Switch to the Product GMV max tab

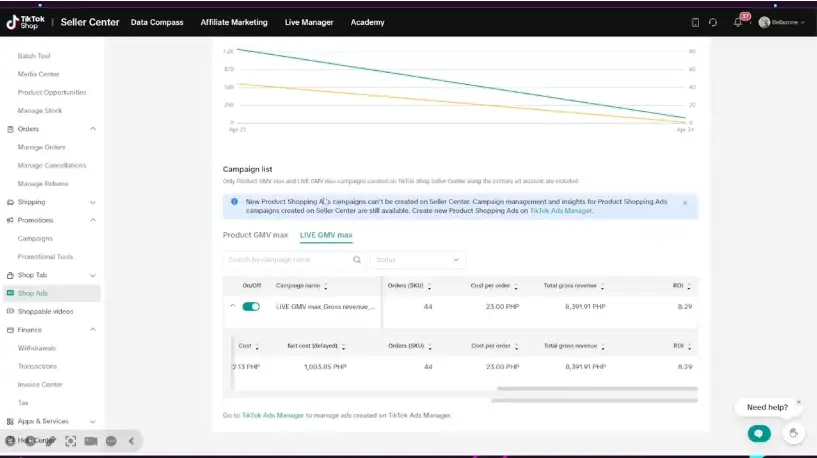pos(255,235)
